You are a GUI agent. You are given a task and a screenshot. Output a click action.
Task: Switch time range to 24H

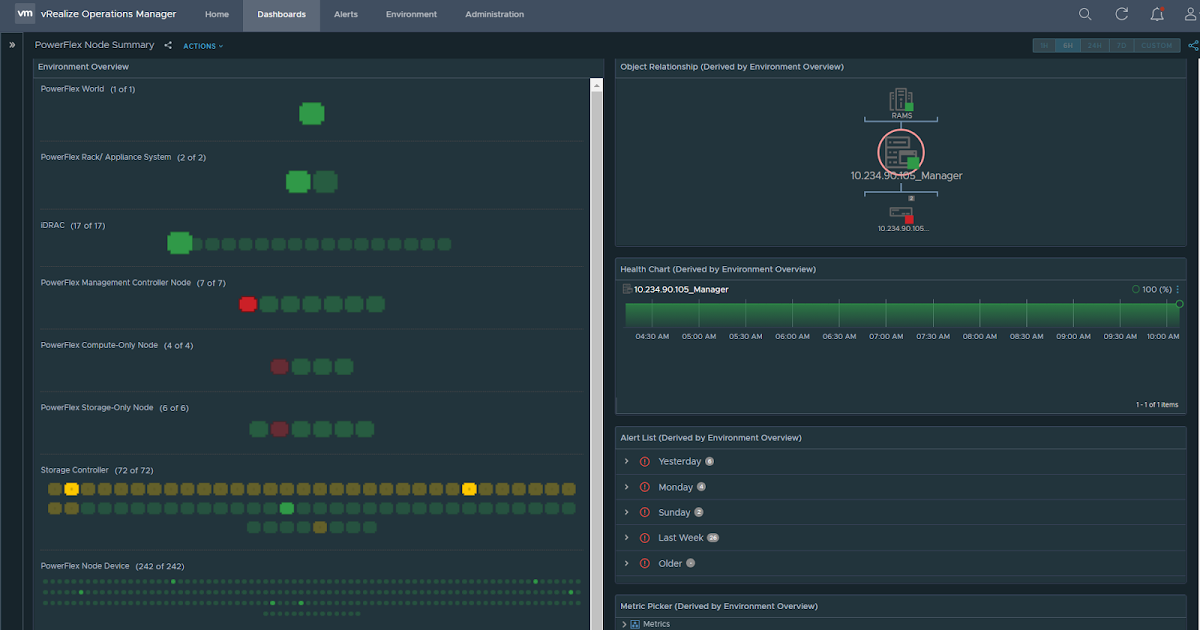pyautogui.click(x=1095, y=45)
